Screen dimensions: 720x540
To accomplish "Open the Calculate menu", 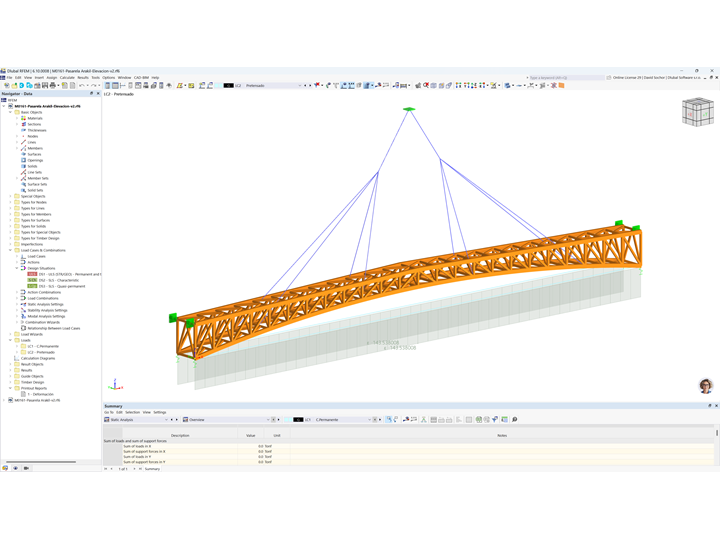I will coord(67,78).
